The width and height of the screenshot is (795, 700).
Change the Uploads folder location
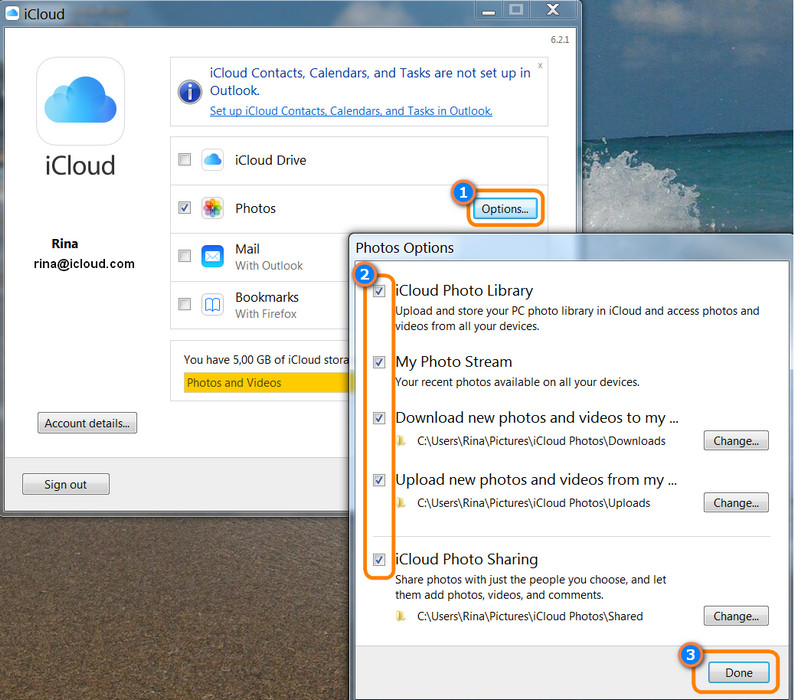point(736,503)
